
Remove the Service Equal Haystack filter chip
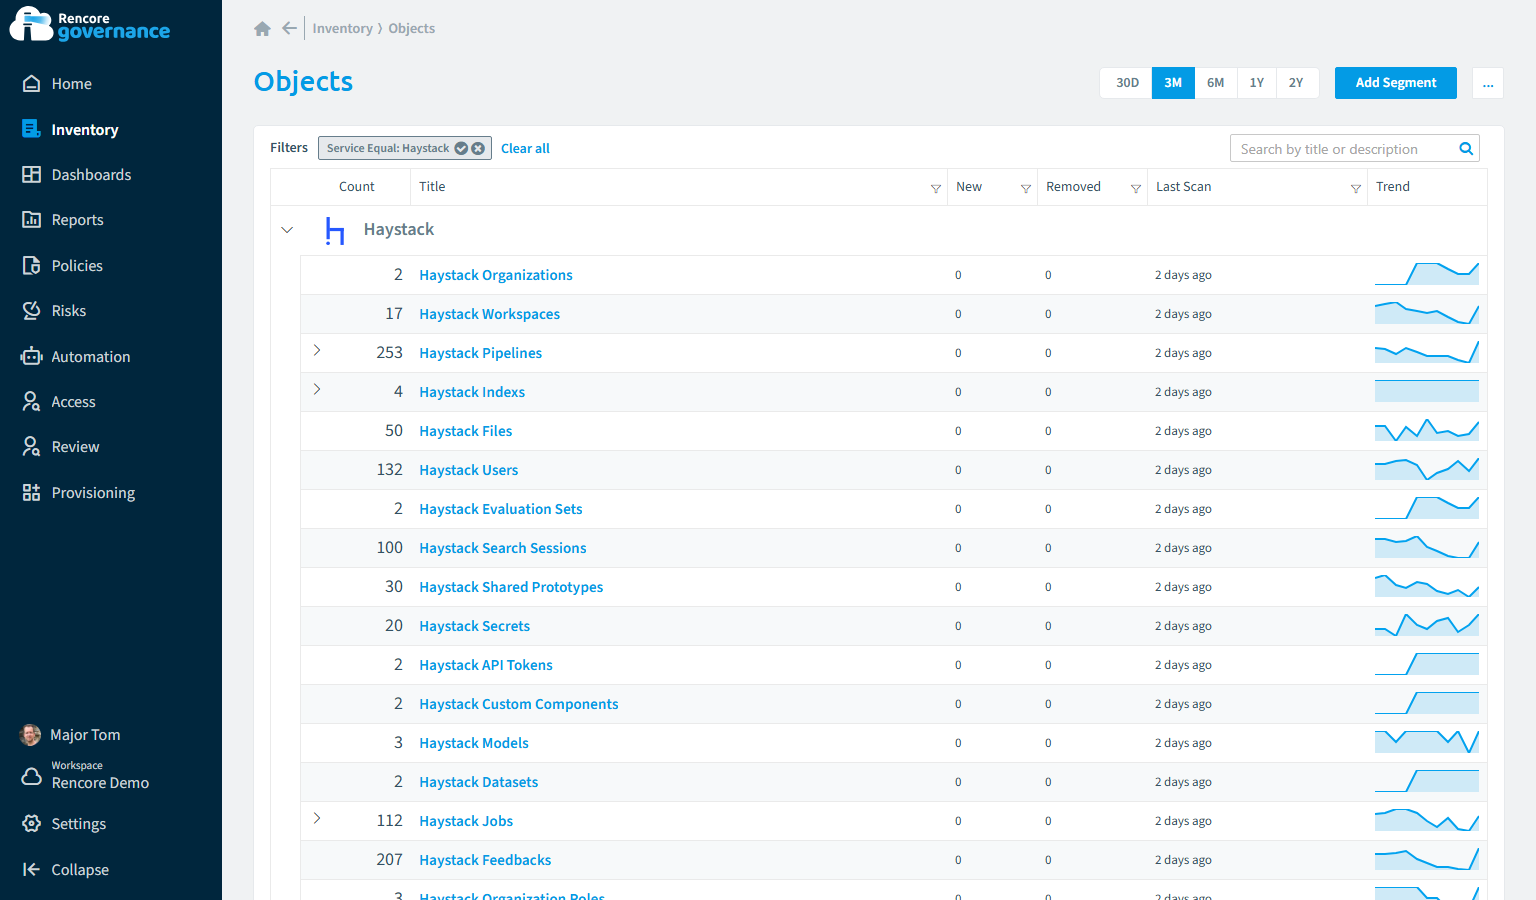pos(478,148)
